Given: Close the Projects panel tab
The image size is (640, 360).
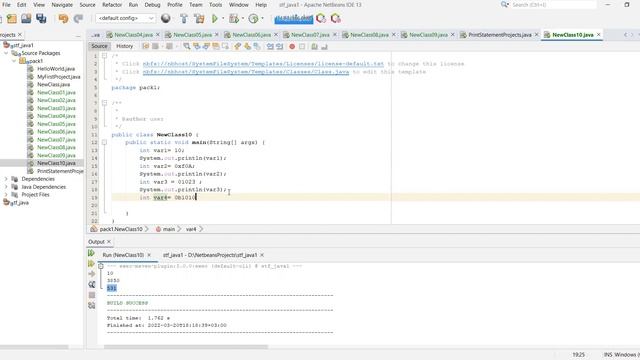Looking at the screenshot, I should (x=20, y=35).
